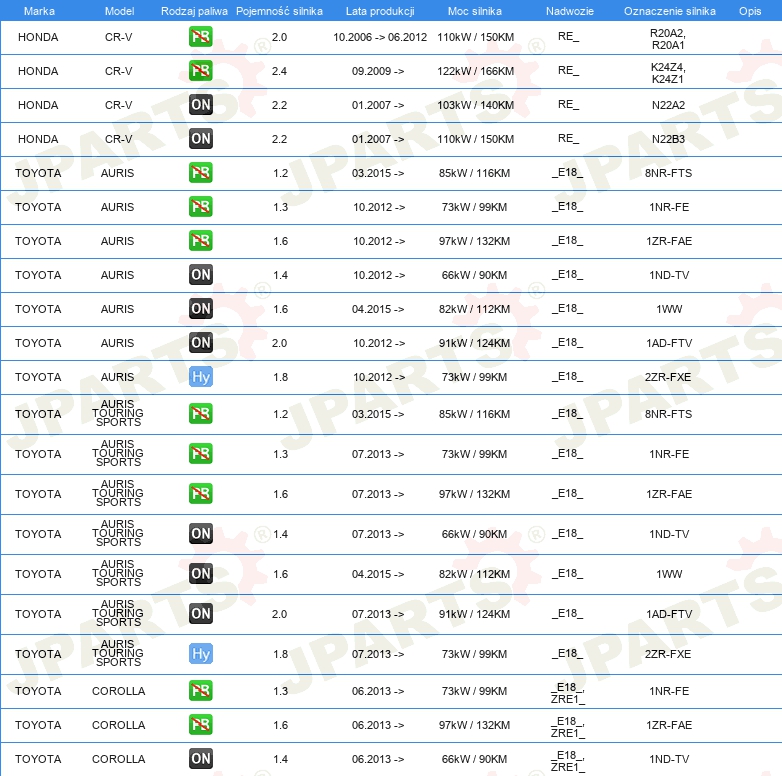This screenshot has width=782, height=776.
Task: Click 'RE_' body code in the CR-V 2.0 row
Action: pyautogui.click(x=569, y=36)
